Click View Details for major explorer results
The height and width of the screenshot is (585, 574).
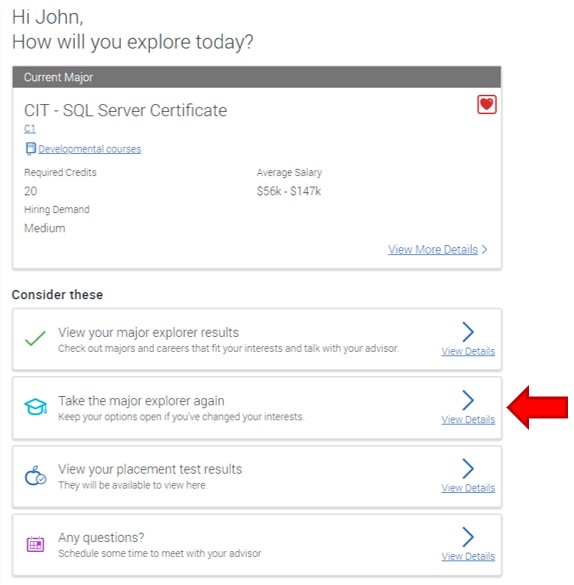pyautogui.click(x=468, y=351)
